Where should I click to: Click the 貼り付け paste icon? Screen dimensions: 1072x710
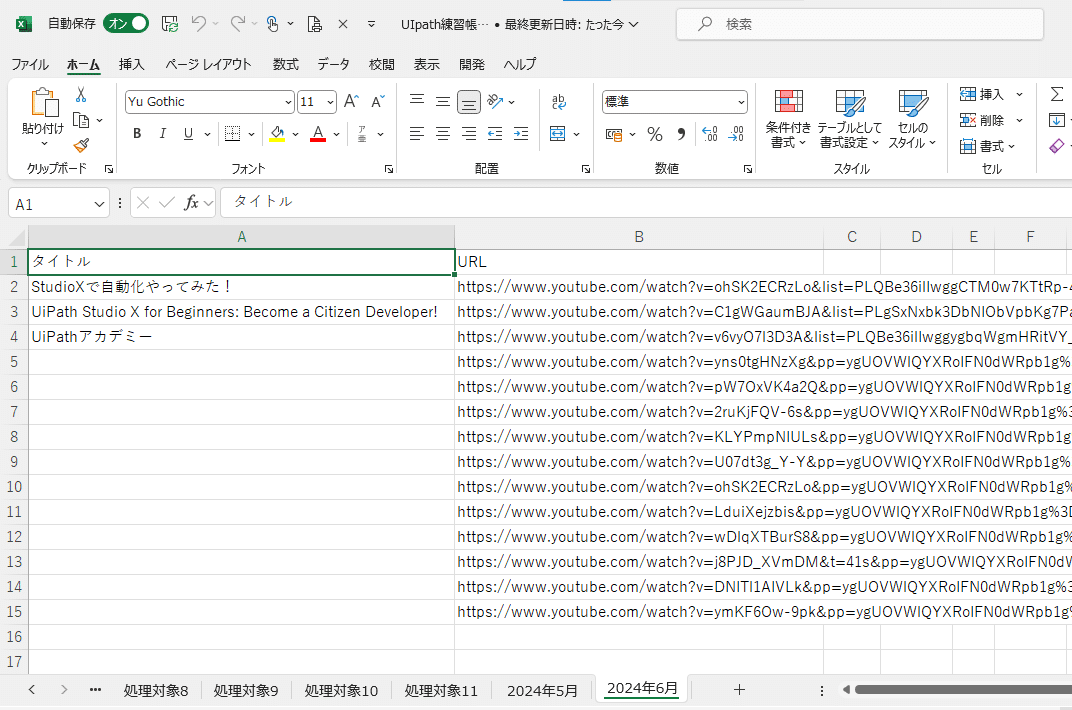tap(44, 103)
